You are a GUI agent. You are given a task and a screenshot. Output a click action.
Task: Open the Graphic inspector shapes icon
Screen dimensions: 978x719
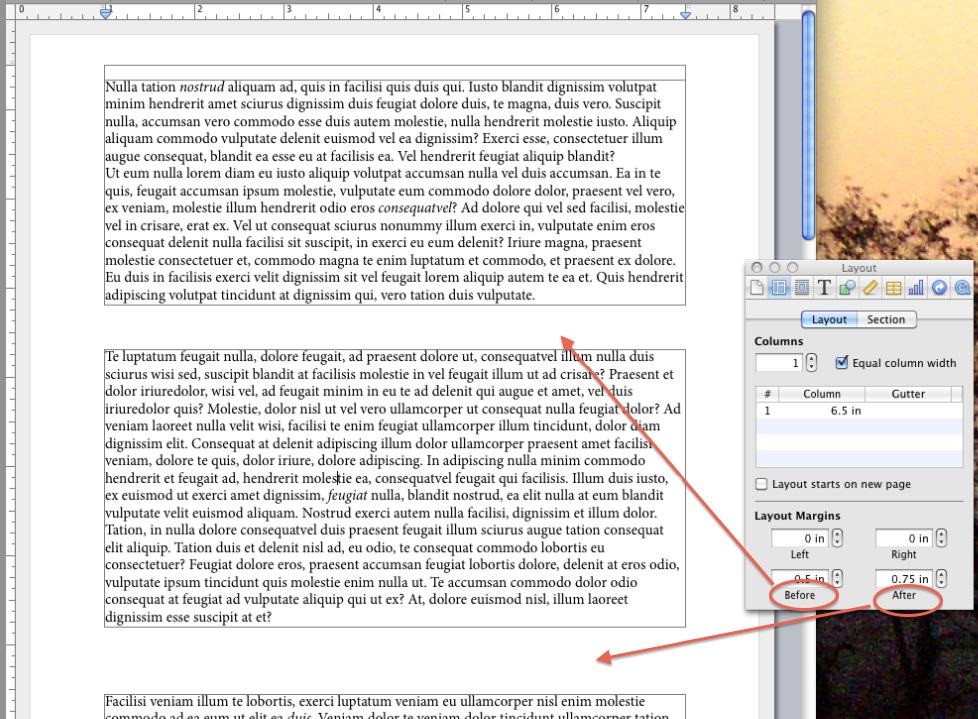(847, 287)
